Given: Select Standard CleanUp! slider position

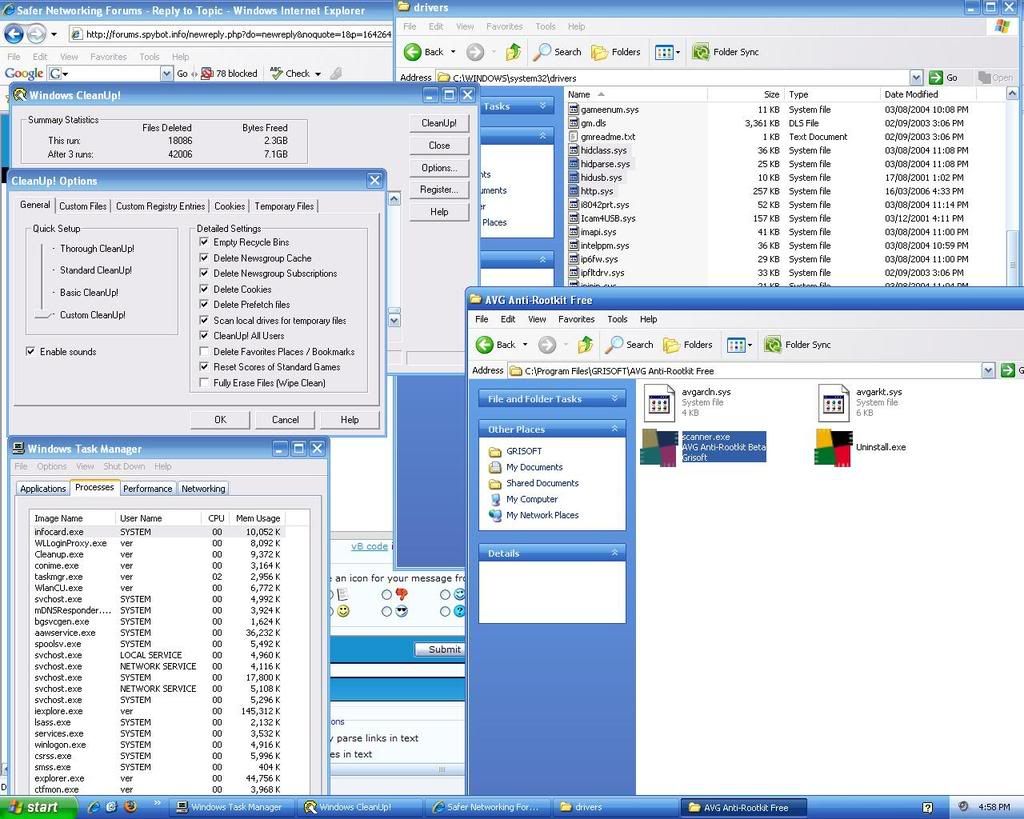Looking at the screenshot, I should (x=96, y=270).
